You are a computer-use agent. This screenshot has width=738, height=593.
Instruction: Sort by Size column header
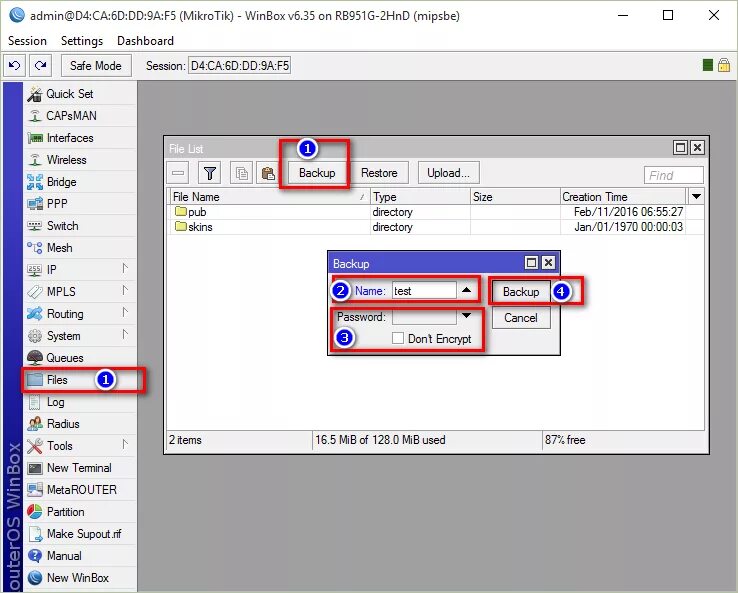tap(515, 196)
